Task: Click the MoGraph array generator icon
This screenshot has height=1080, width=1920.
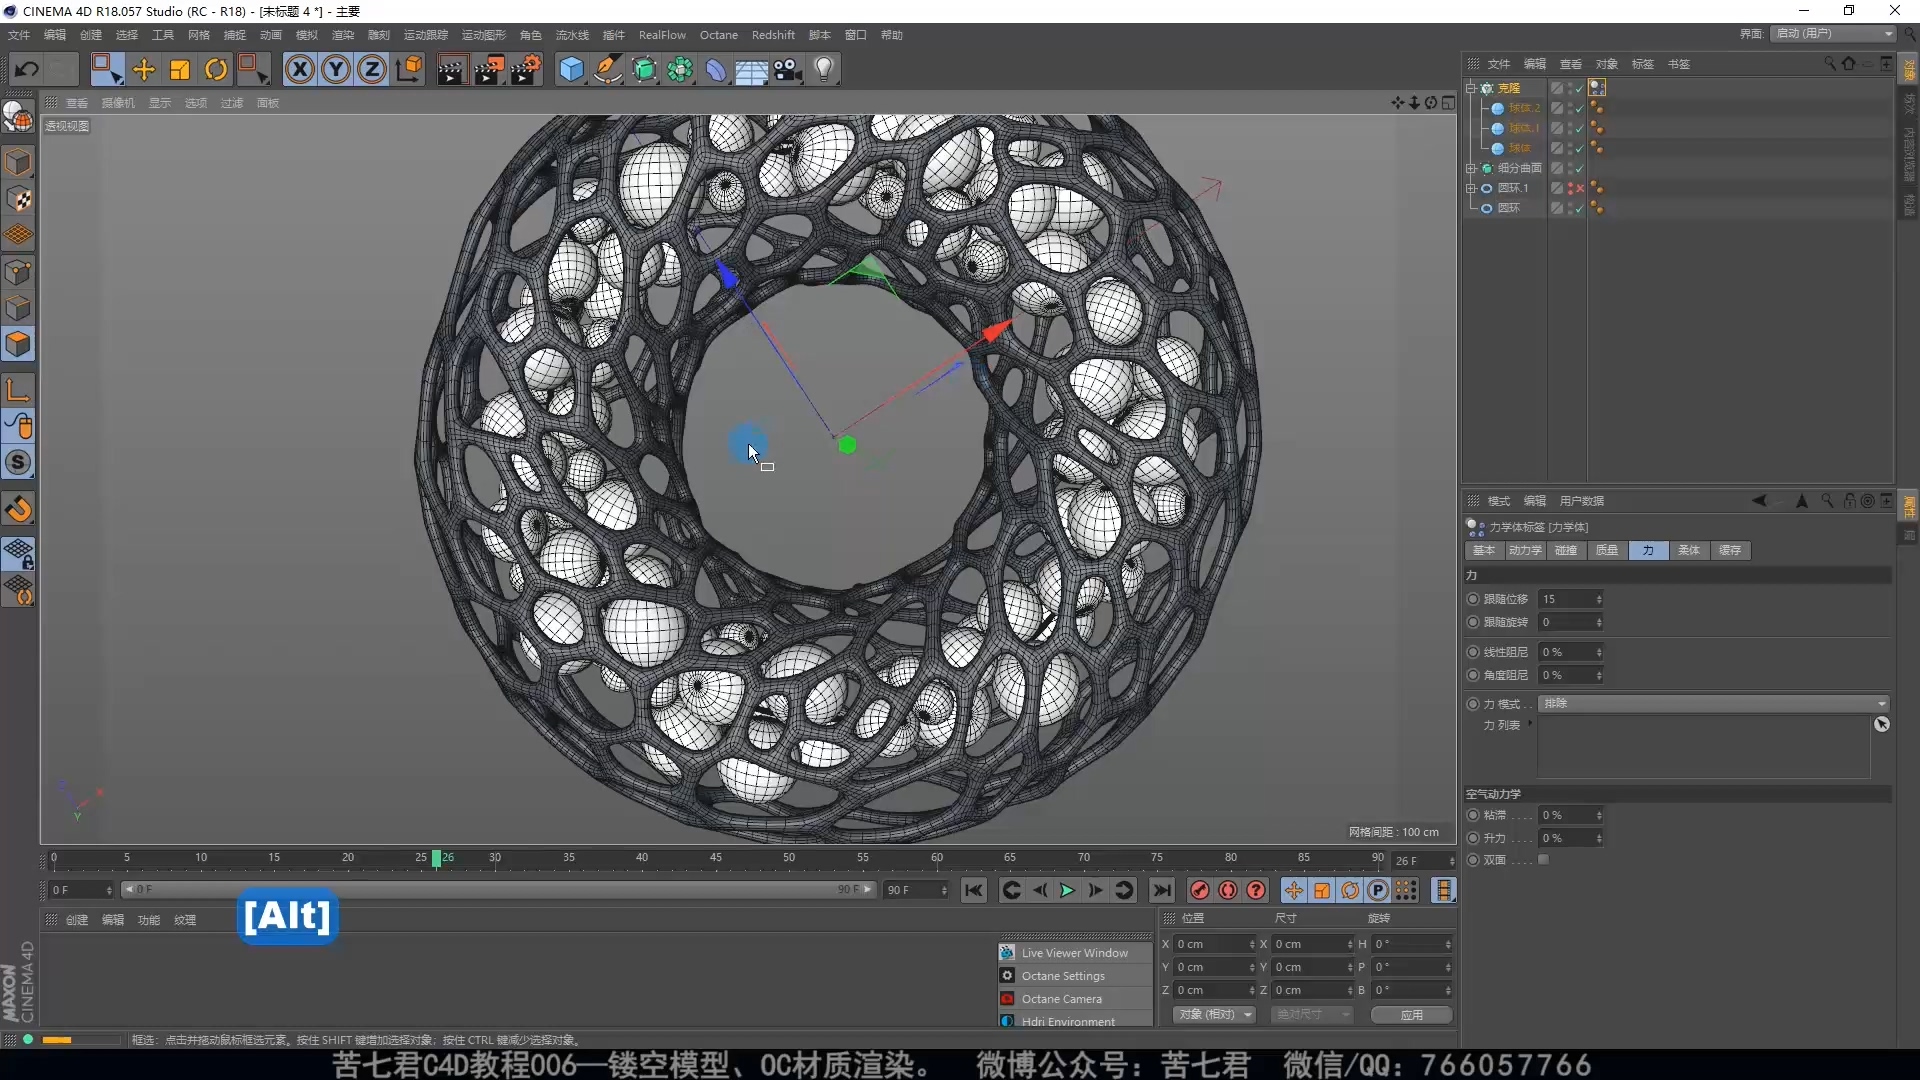Action: (x=680, y=69)
